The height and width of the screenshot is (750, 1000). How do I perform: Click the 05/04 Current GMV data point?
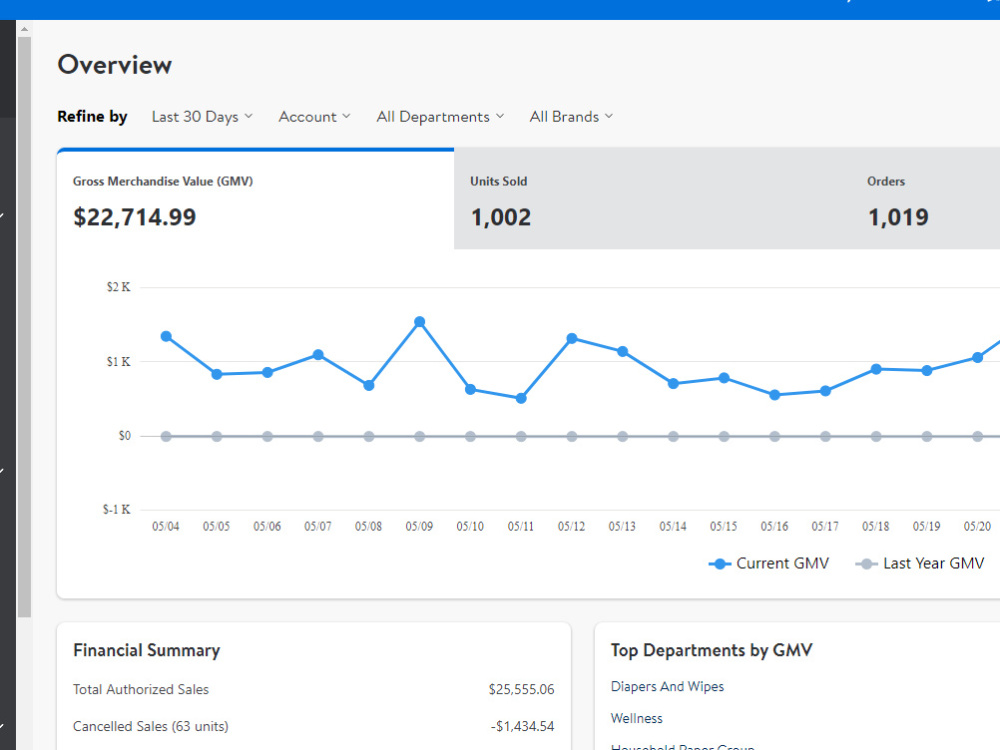click(x=166, y=336)
